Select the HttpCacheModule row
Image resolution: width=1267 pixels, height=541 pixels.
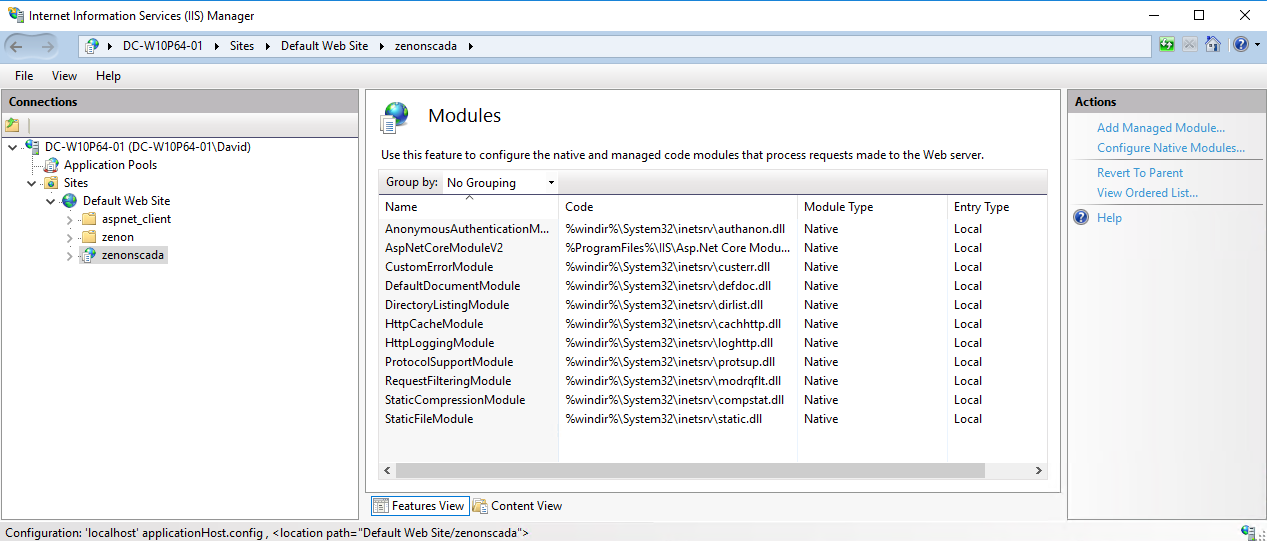[x=713, y=324]
